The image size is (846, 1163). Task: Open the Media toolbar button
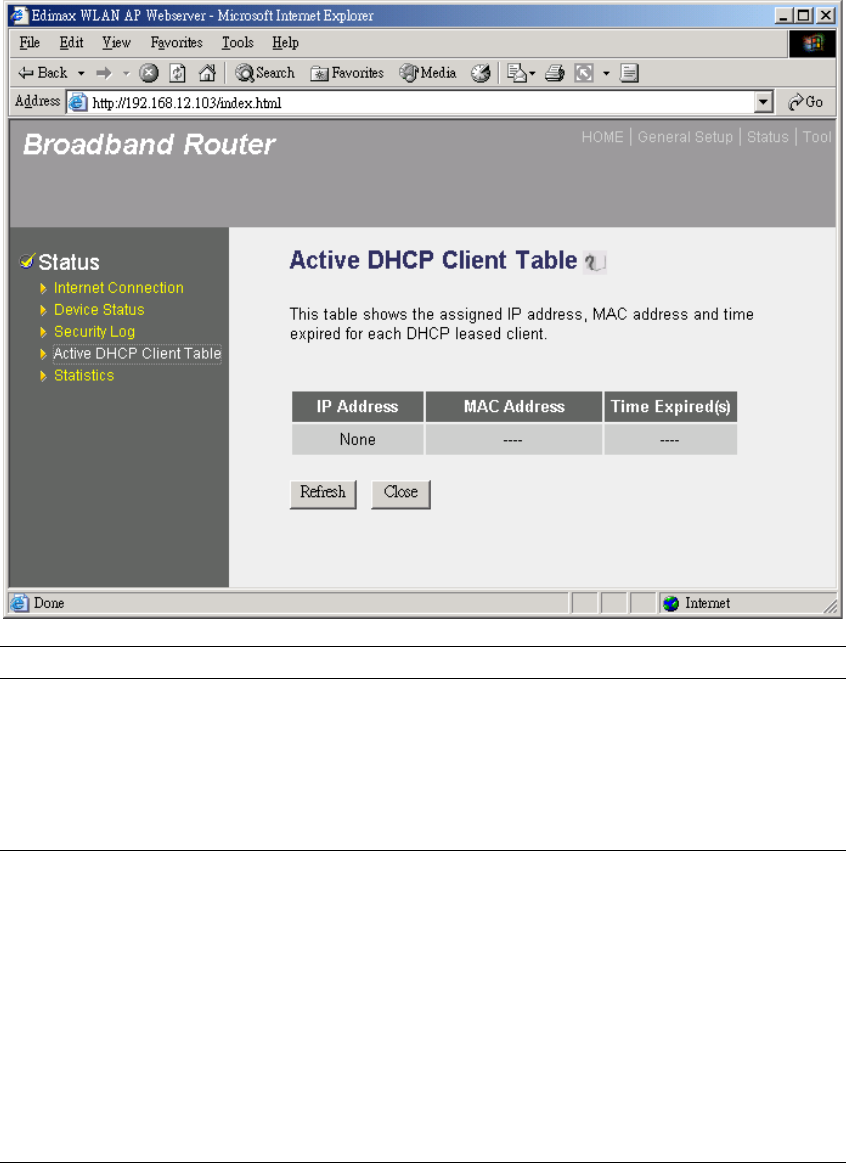[428, 73]
